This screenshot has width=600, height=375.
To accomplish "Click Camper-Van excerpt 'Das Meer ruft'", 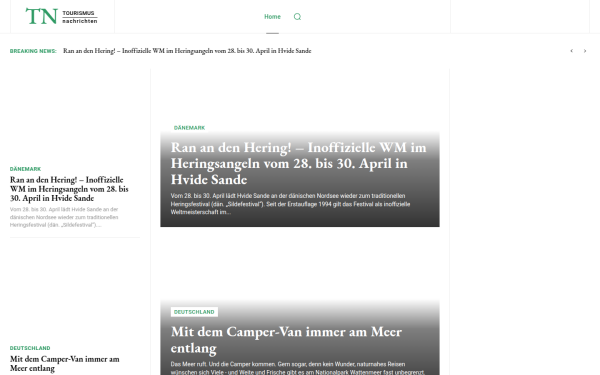I will [x=298, y=368].
